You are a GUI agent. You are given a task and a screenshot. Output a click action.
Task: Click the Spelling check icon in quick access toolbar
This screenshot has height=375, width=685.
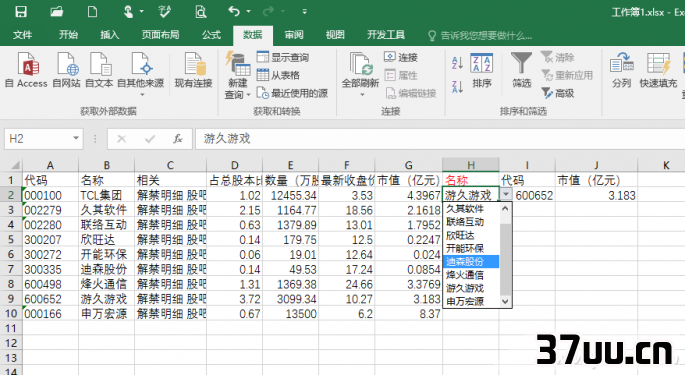[x=165, y=12]
